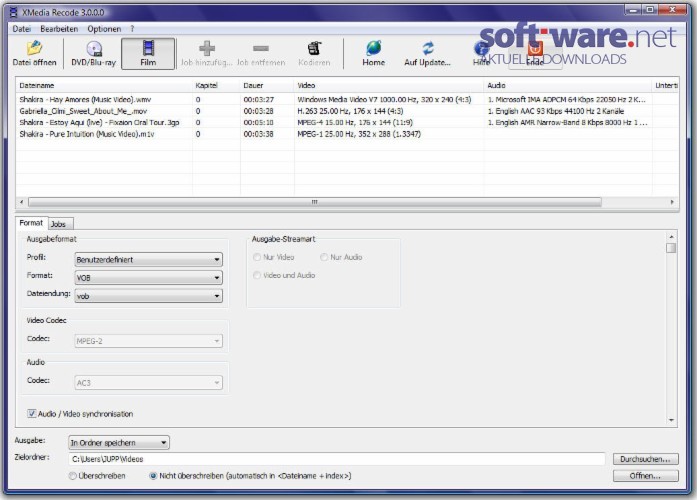Sort by the Video column header
The height and width of the screenshot is (500, 697).
389,85
